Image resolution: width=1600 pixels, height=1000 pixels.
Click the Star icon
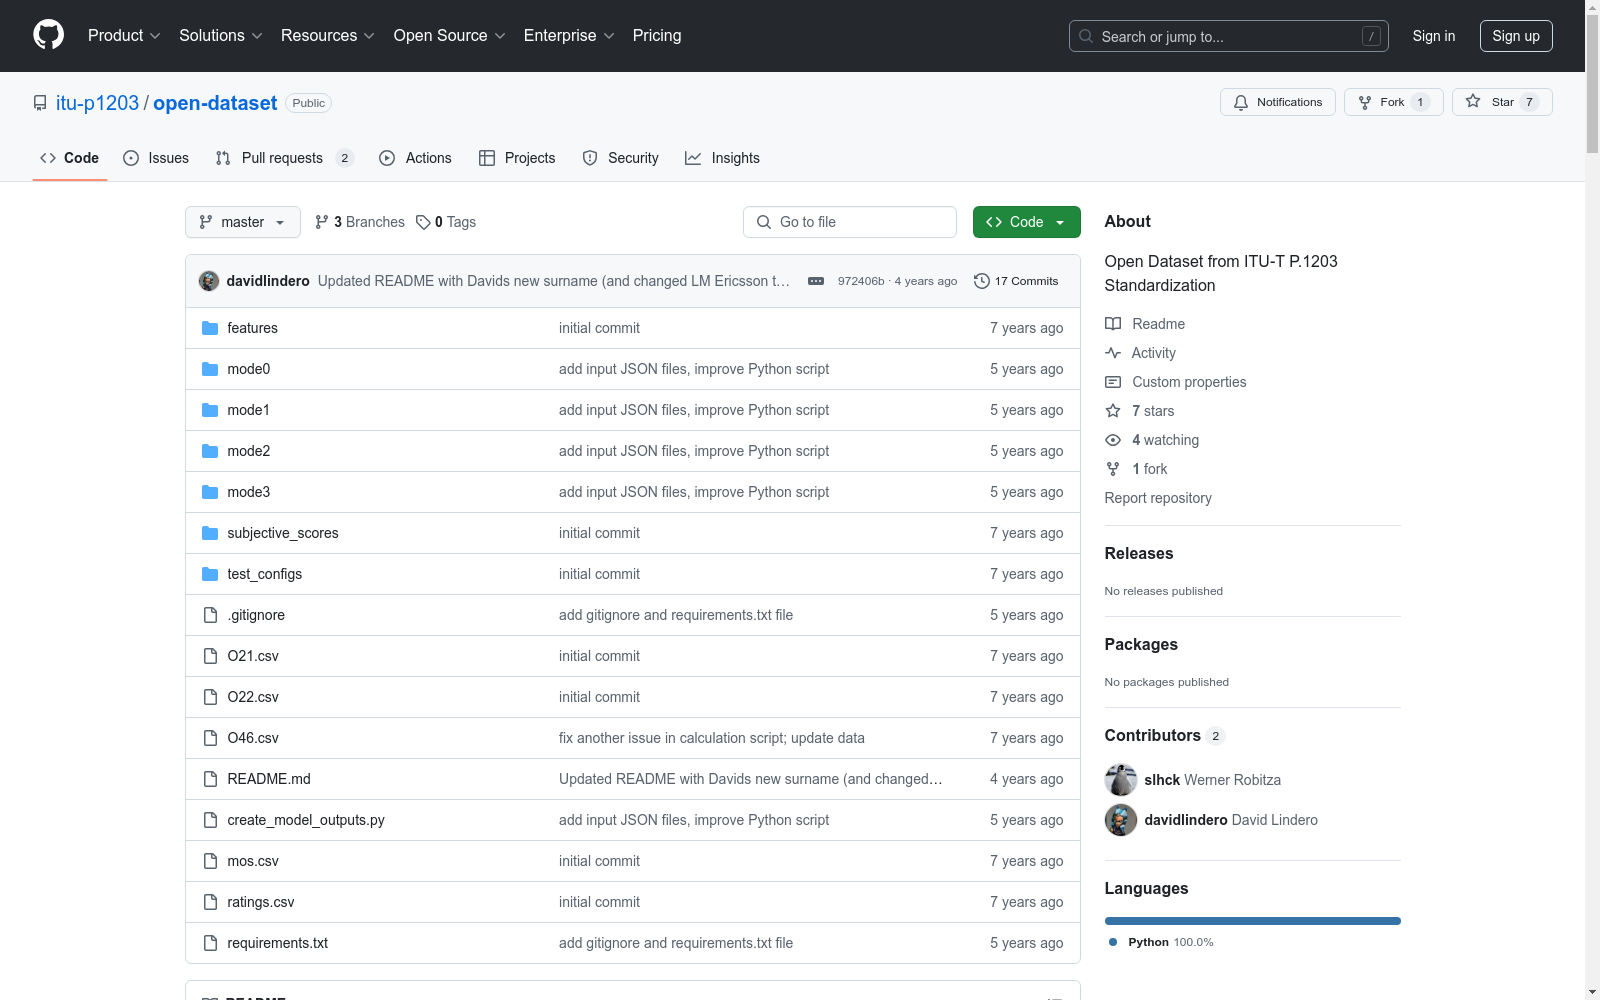pyautogui.click(x=1473, y=101)
